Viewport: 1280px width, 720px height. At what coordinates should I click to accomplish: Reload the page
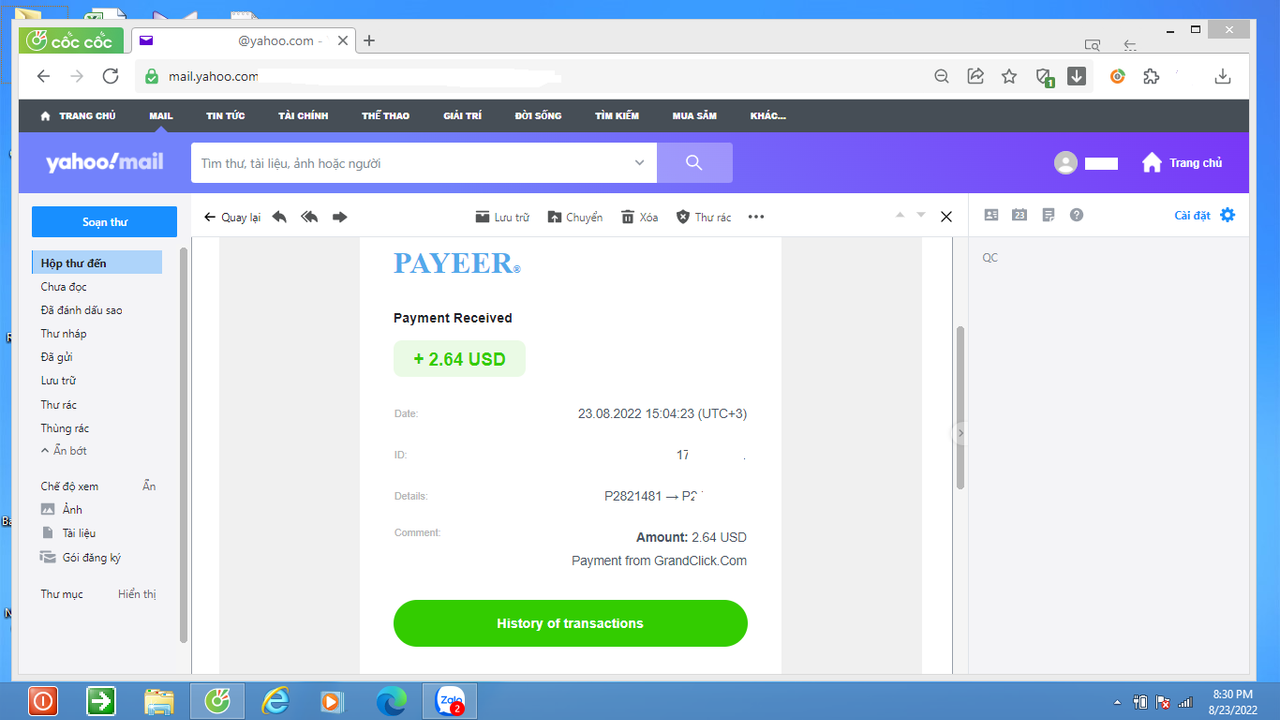click(111, 76)
